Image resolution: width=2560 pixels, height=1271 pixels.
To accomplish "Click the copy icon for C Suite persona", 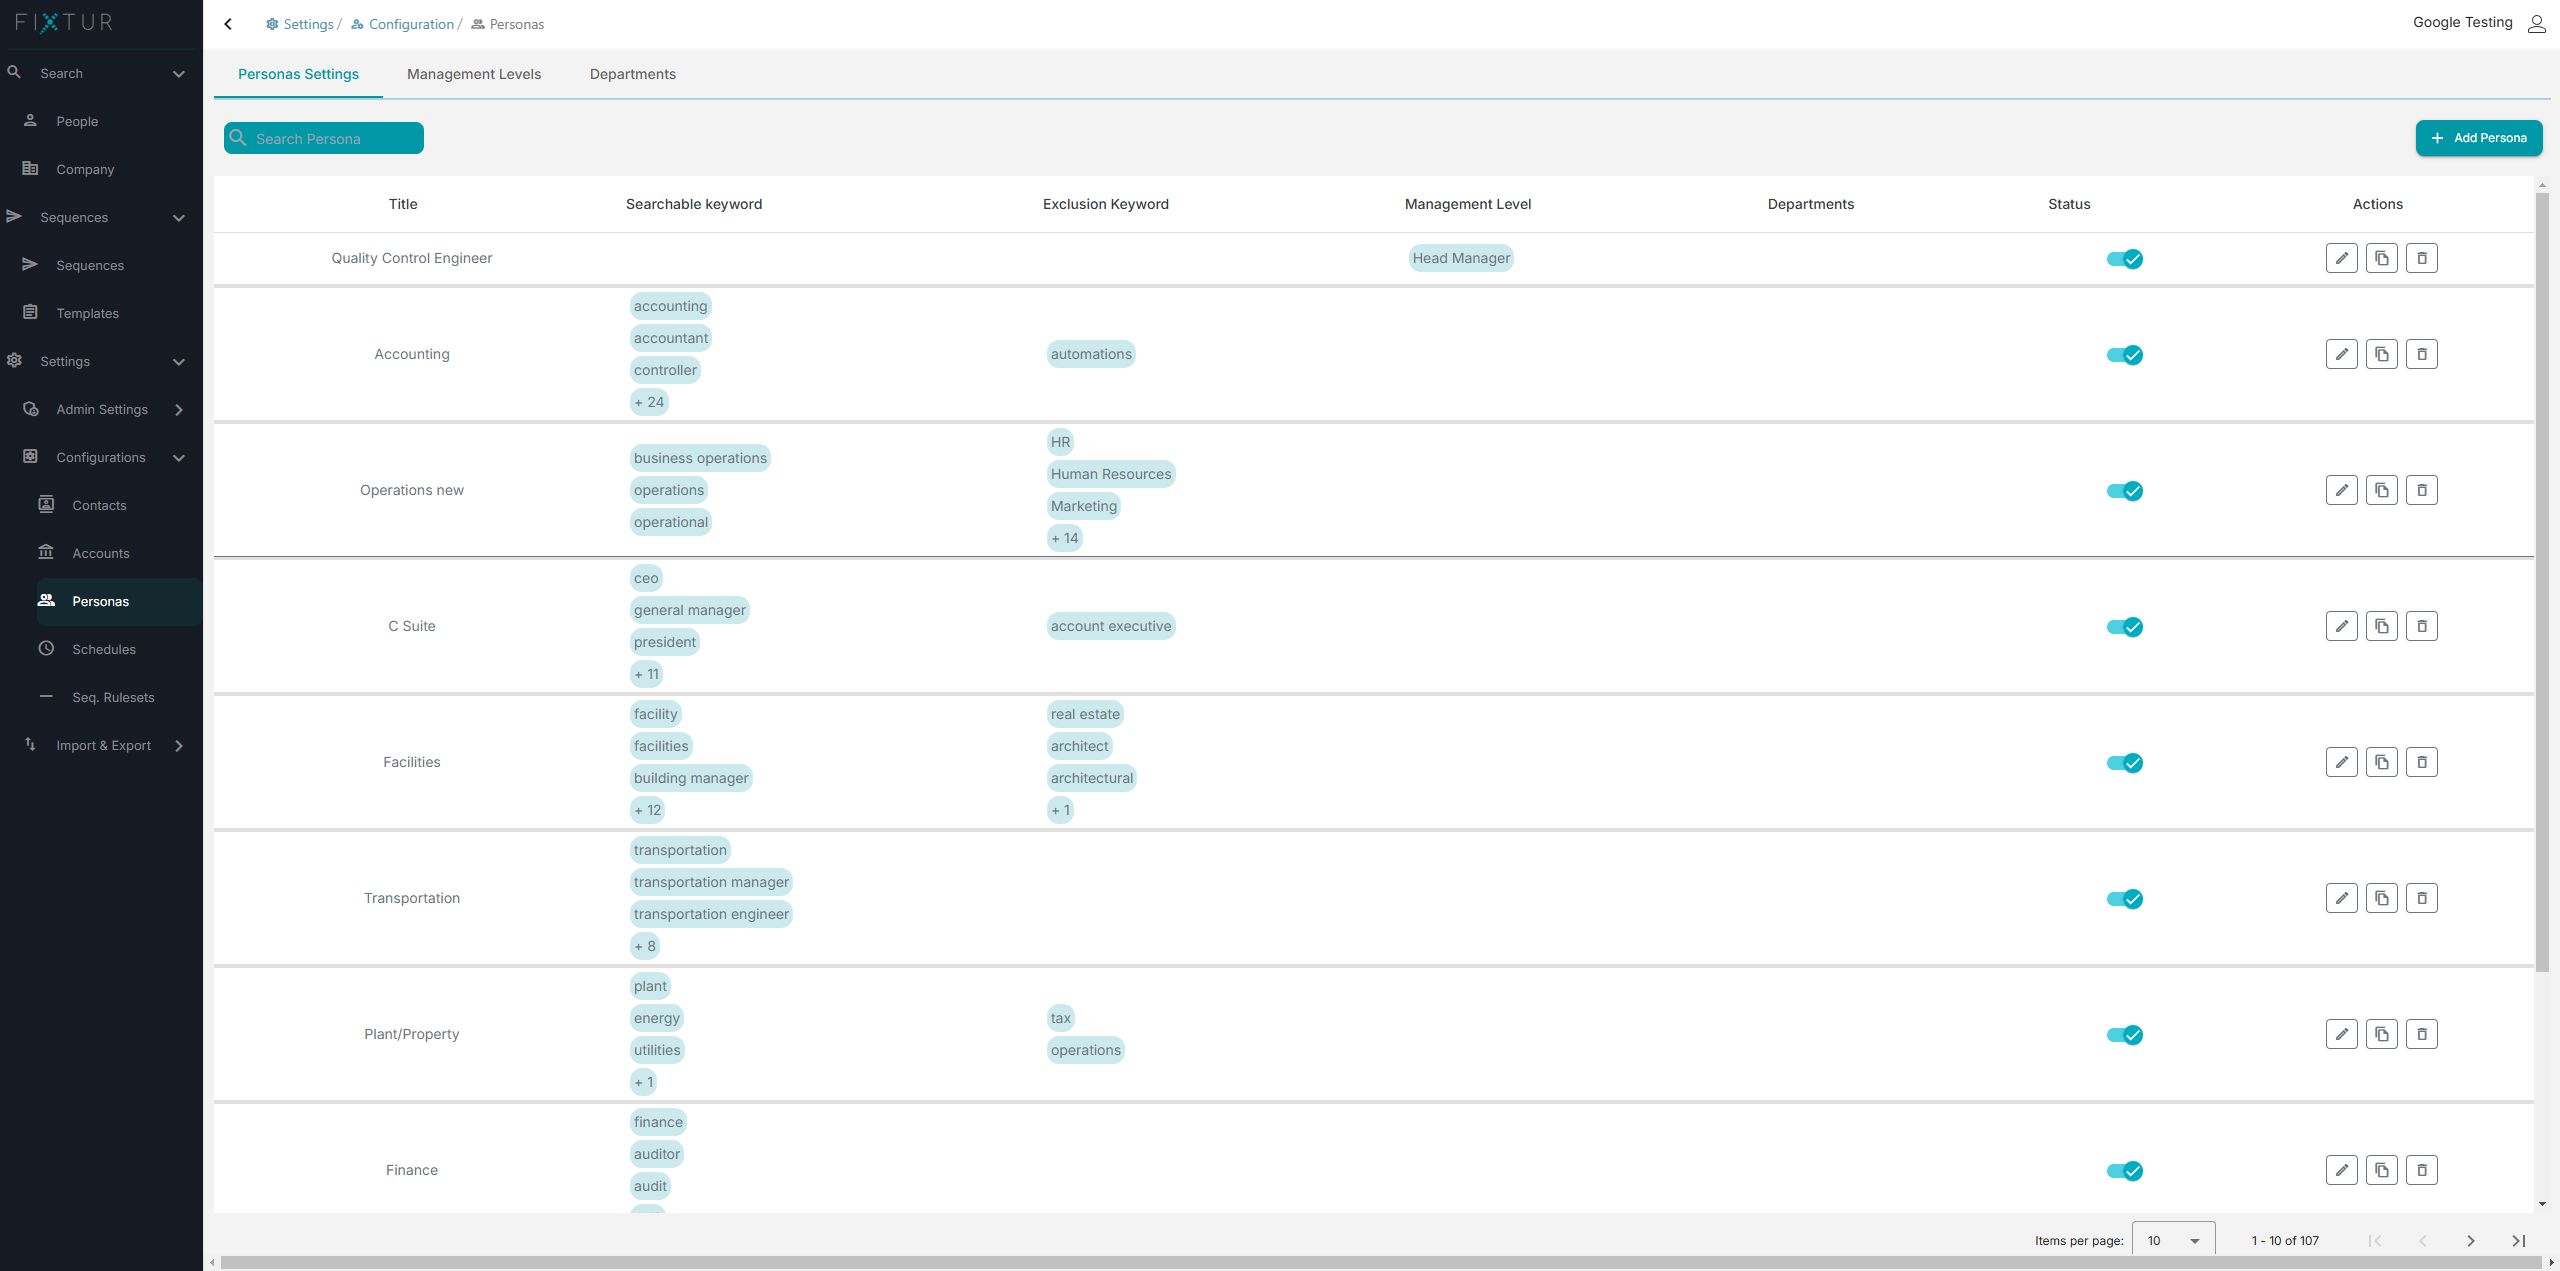I will point(2380,626).
